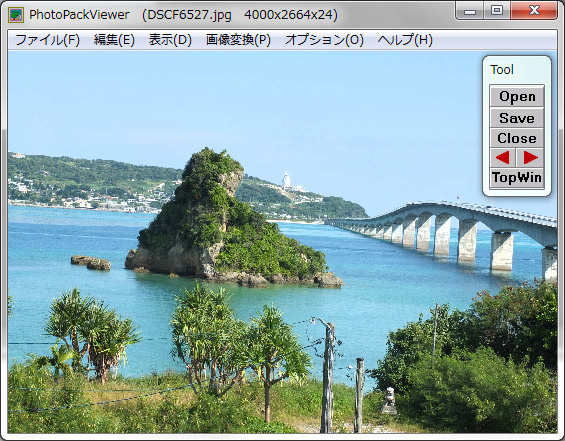Click the white lighthouse in the photo
This screenshot has height=441, width=565.
[286, 180]
